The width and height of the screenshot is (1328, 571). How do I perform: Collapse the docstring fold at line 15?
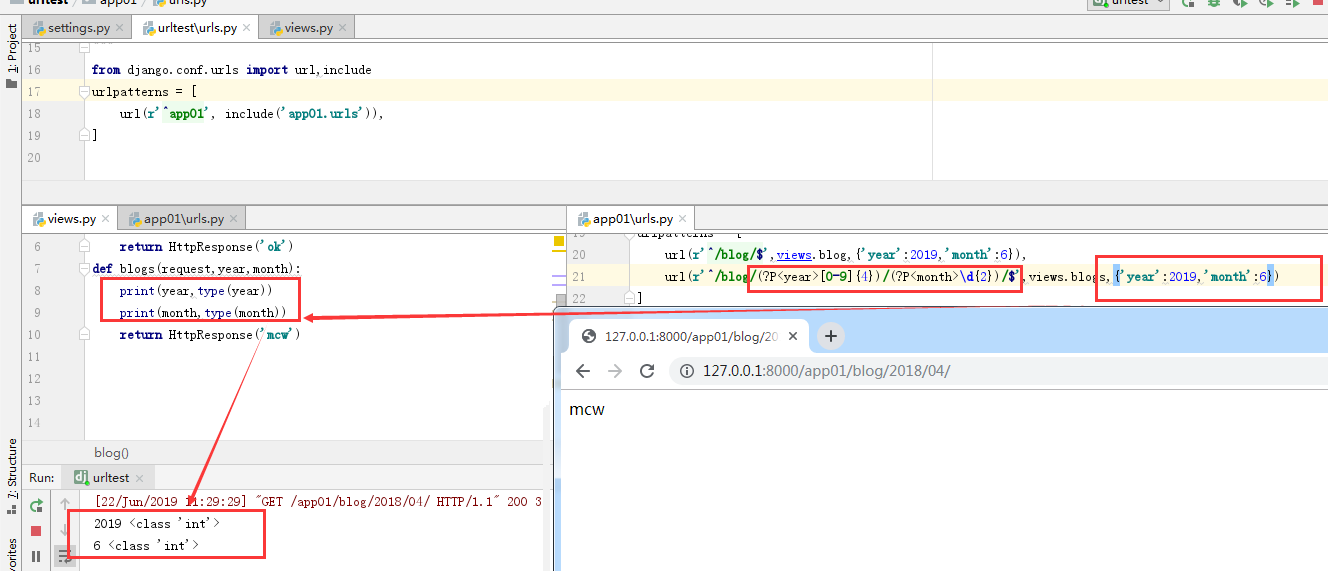pos(84,46)
